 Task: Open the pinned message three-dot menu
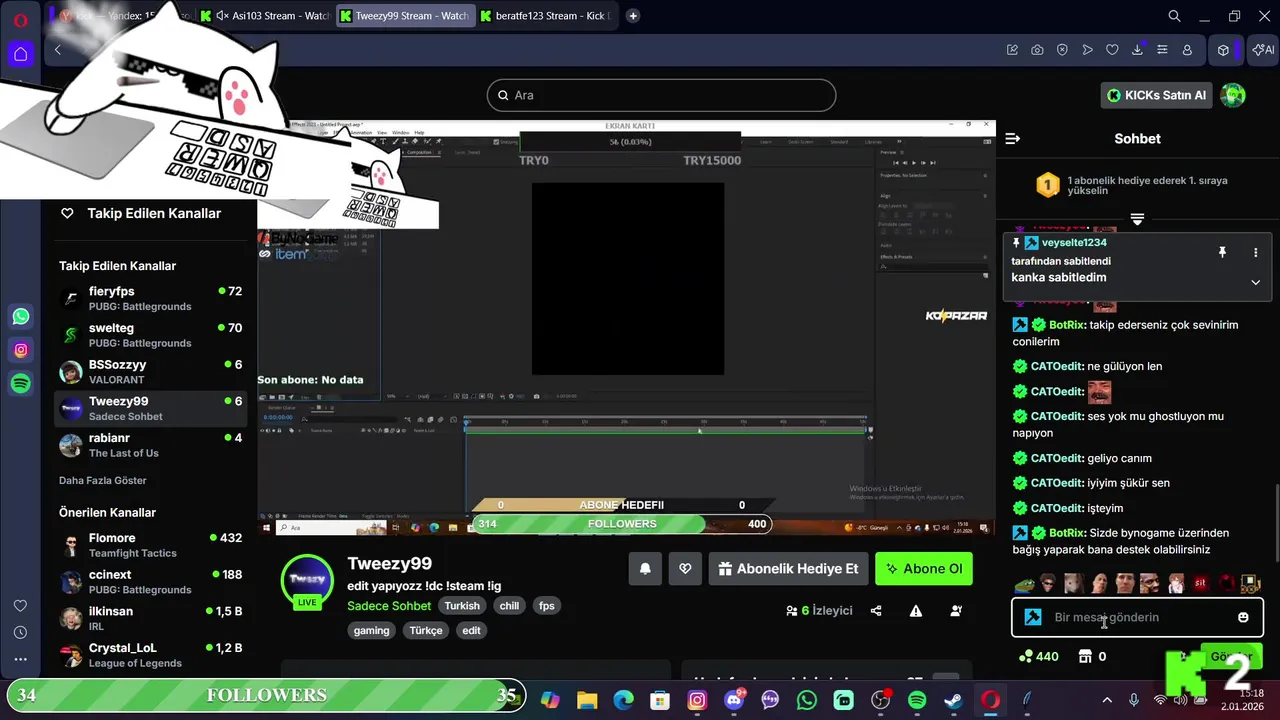click(1255, 253)
